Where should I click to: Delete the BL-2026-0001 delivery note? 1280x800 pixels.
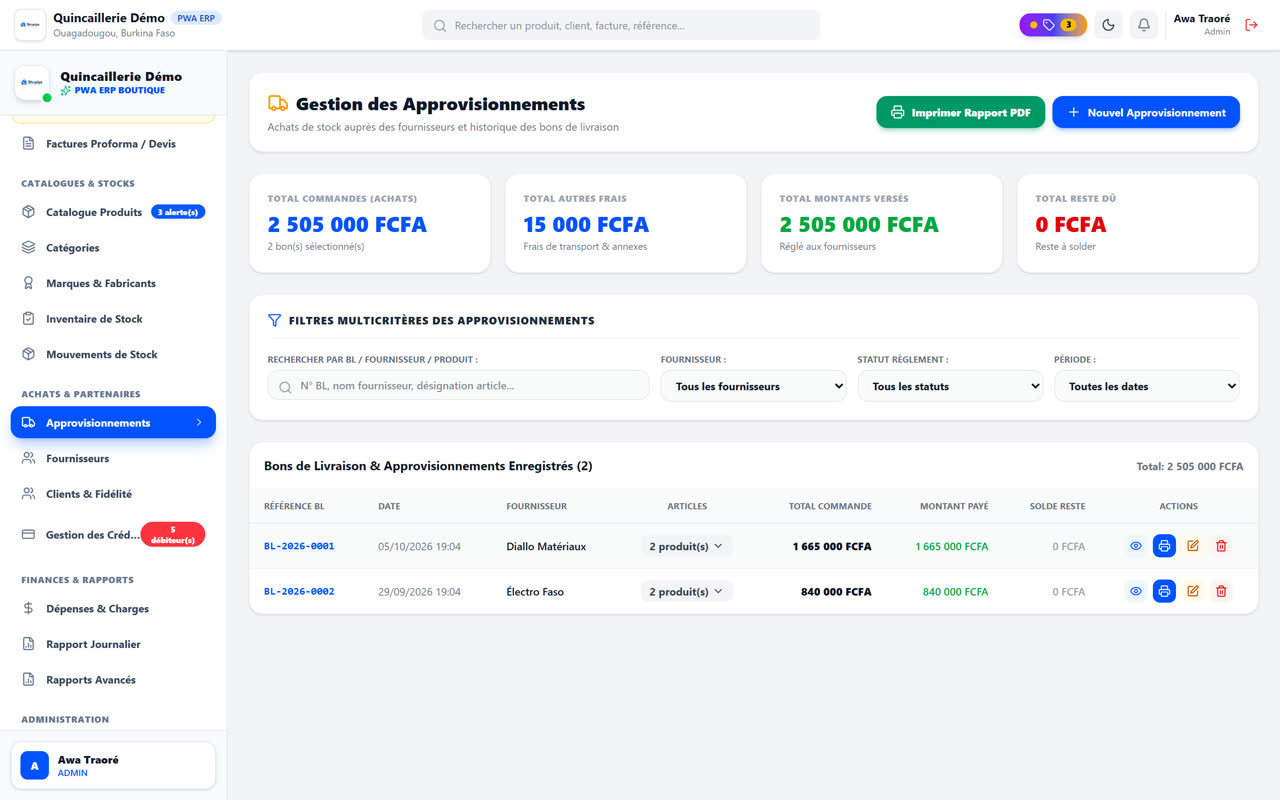[x=1221, y=546]
